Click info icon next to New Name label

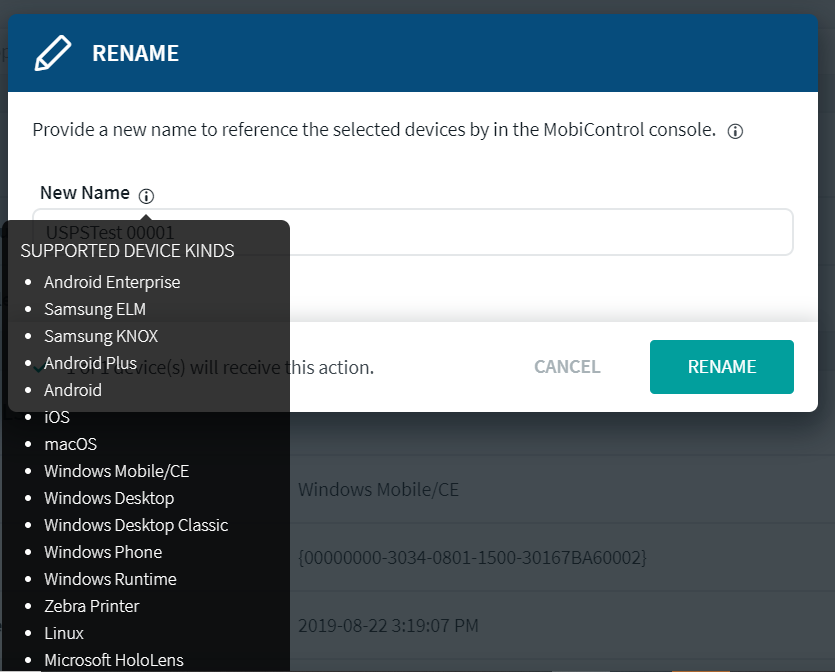(147, 196)
